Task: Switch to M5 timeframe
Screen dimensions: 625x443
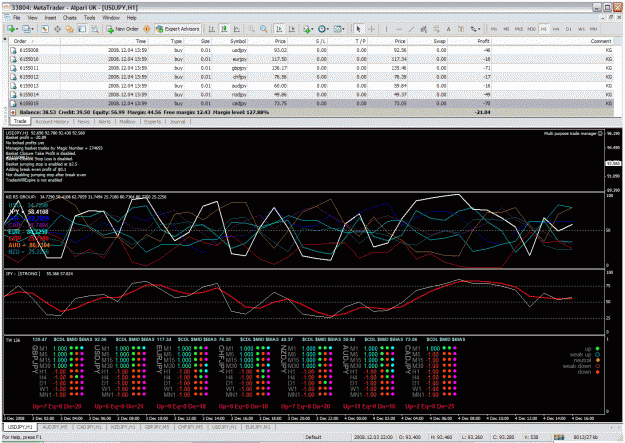Action: [506, 29]
